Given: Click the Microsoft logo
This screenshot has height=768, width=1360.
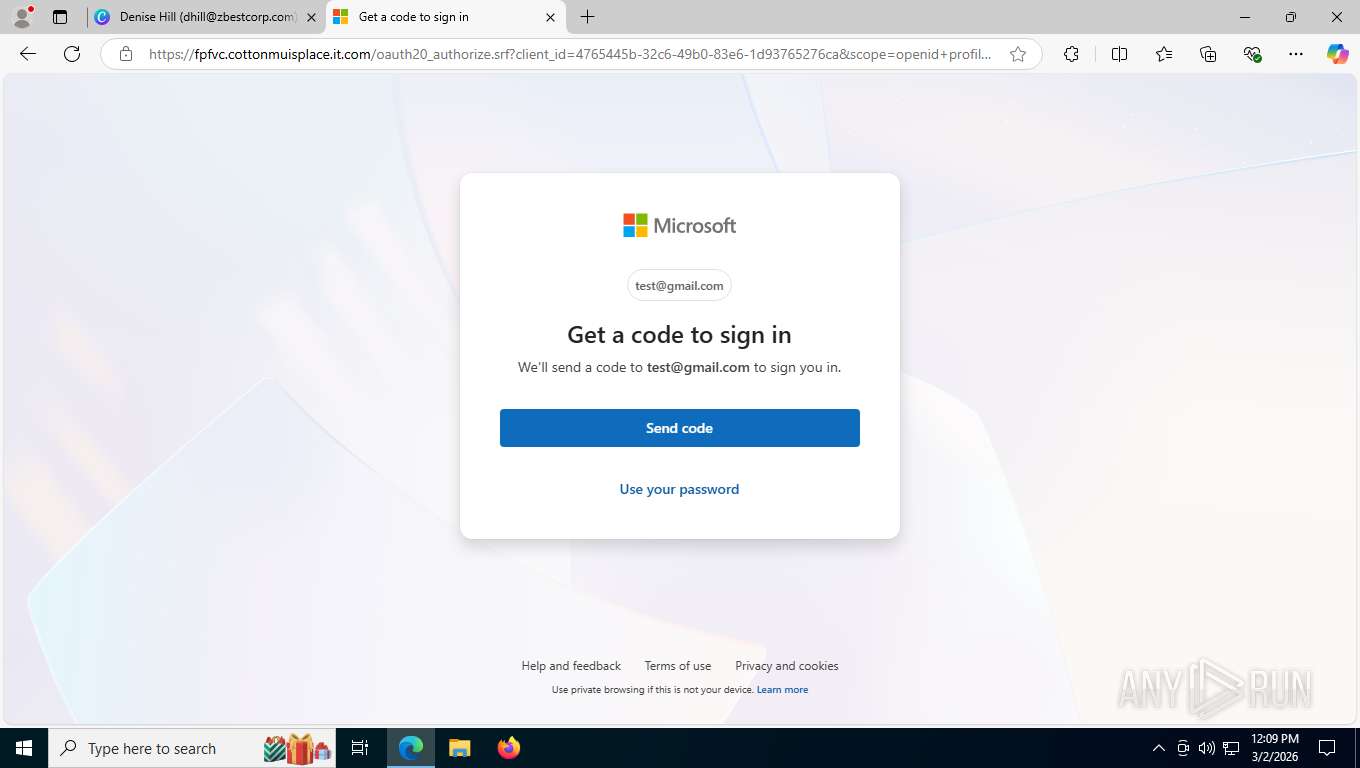Looking at the screenshot, I should coord(680,225).
